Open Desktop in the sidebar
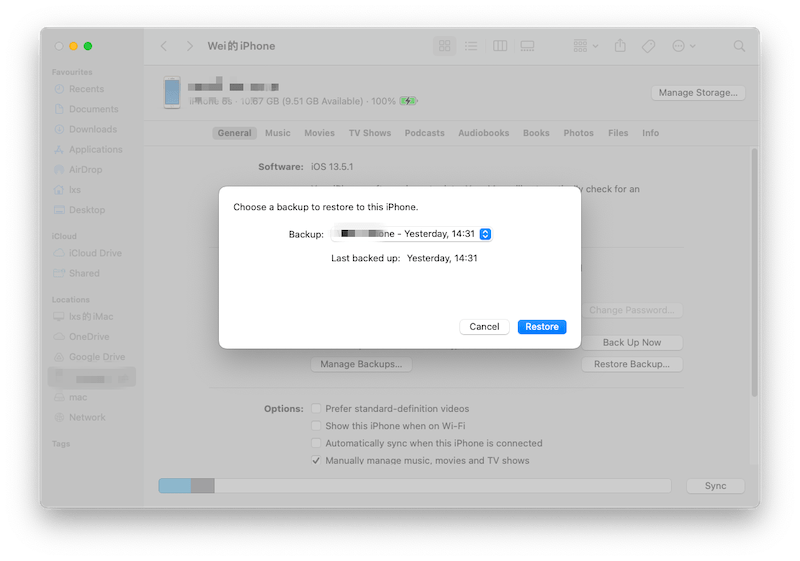 [87, 210]
